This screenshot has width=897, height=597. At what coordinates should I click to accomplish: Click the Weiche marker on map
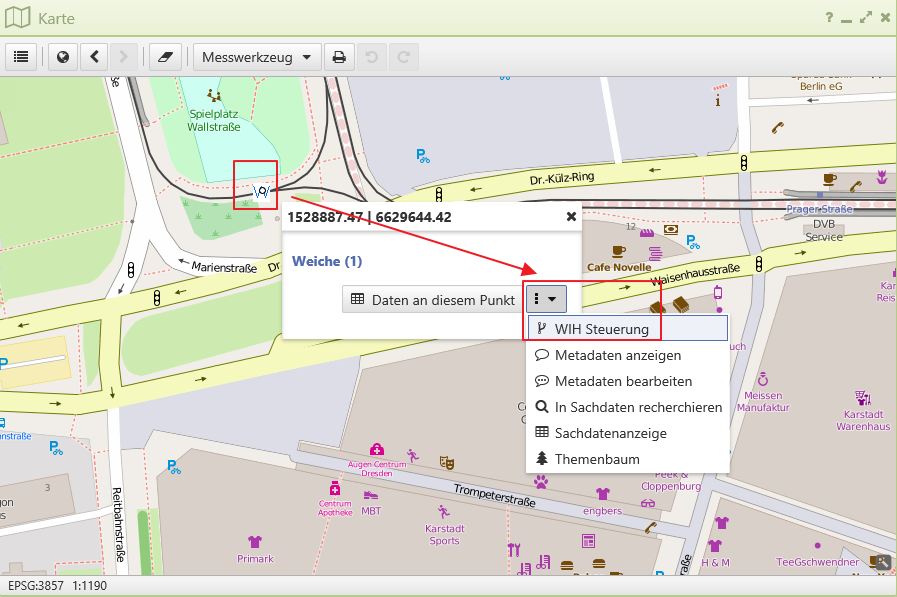262,189
